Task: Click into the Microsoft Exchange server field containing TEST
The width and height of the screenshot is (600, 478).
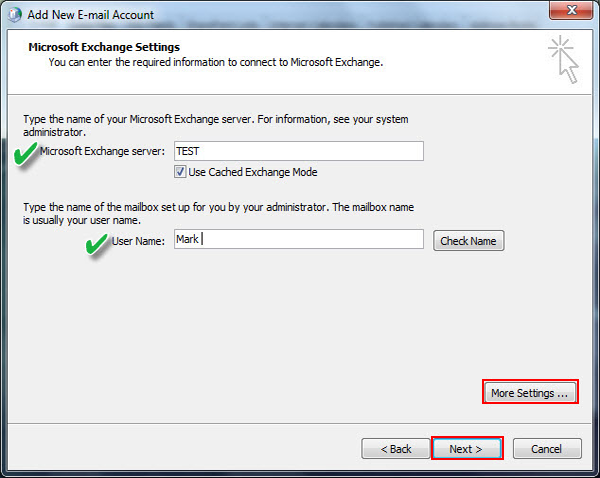Action: [297, 151]
